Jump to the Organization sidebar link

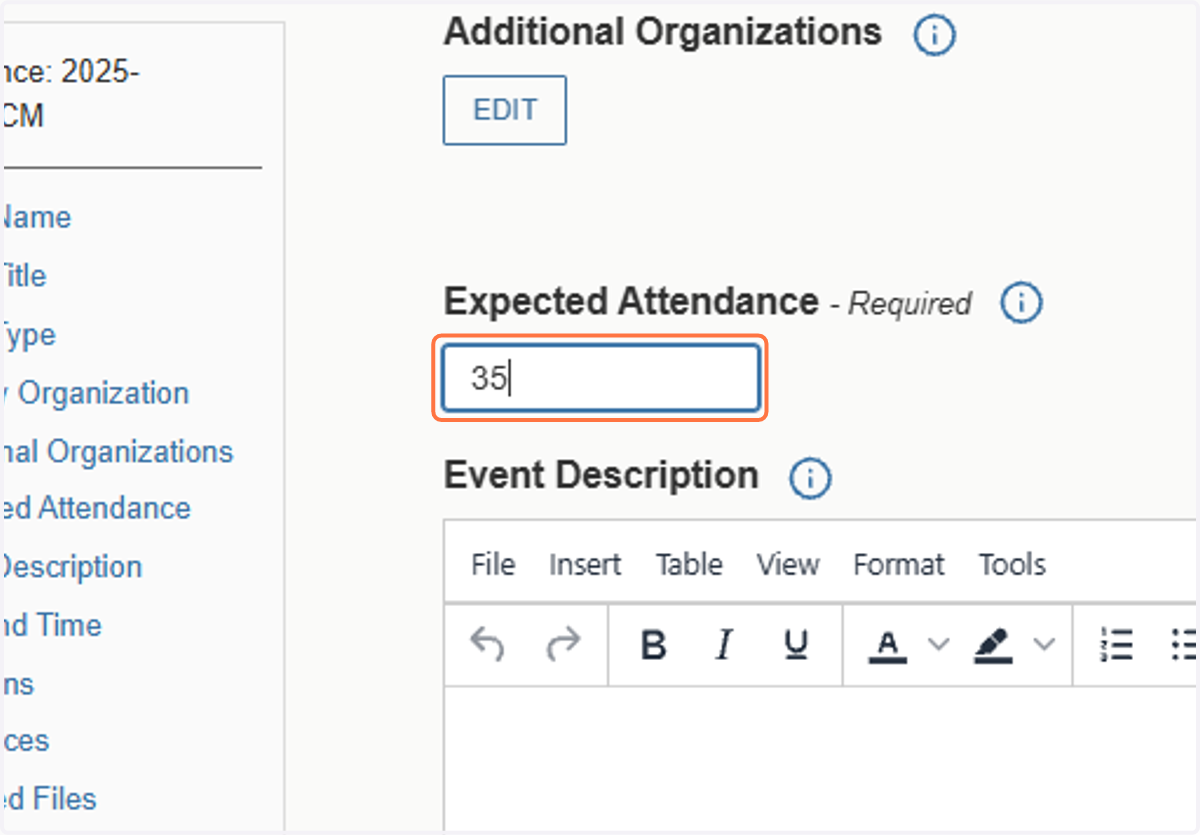tap(96, 393)
